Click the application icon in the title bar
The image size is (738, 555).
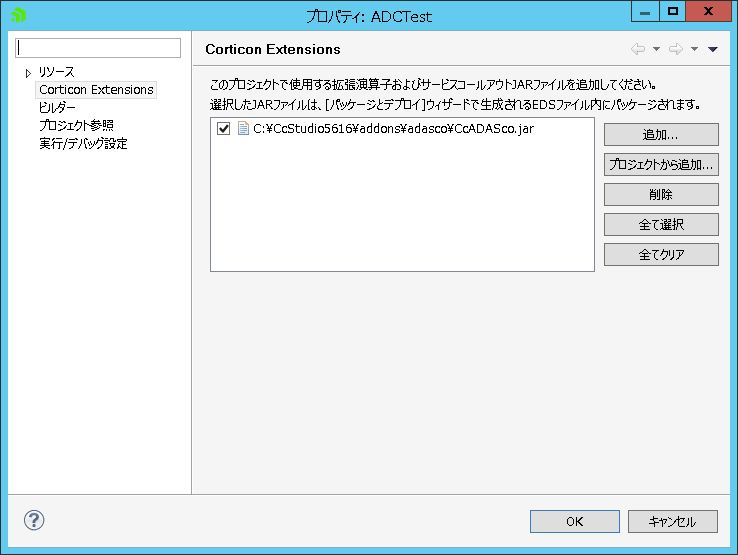point(18,15)
